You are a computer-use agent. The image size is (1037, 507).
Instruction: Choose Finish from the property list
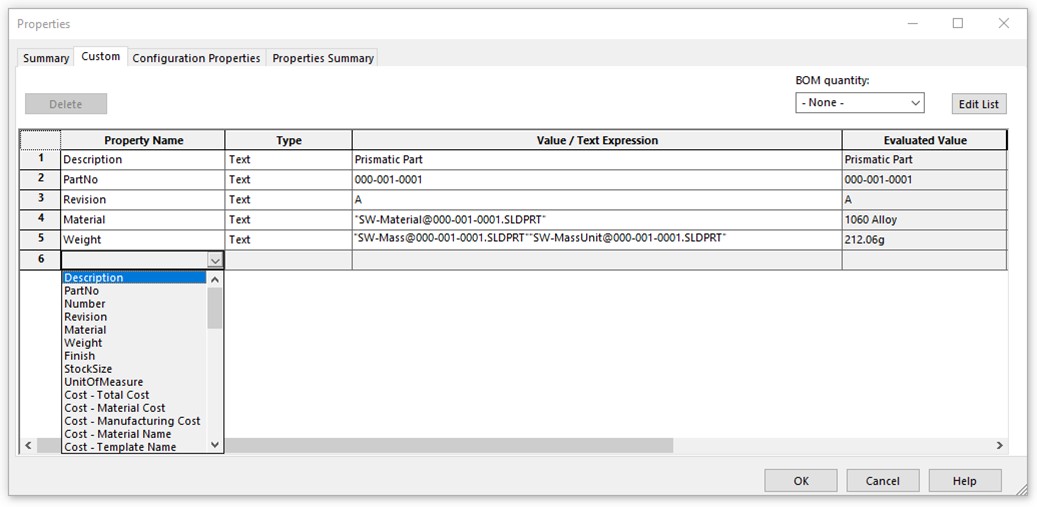(x=80, y=356)
